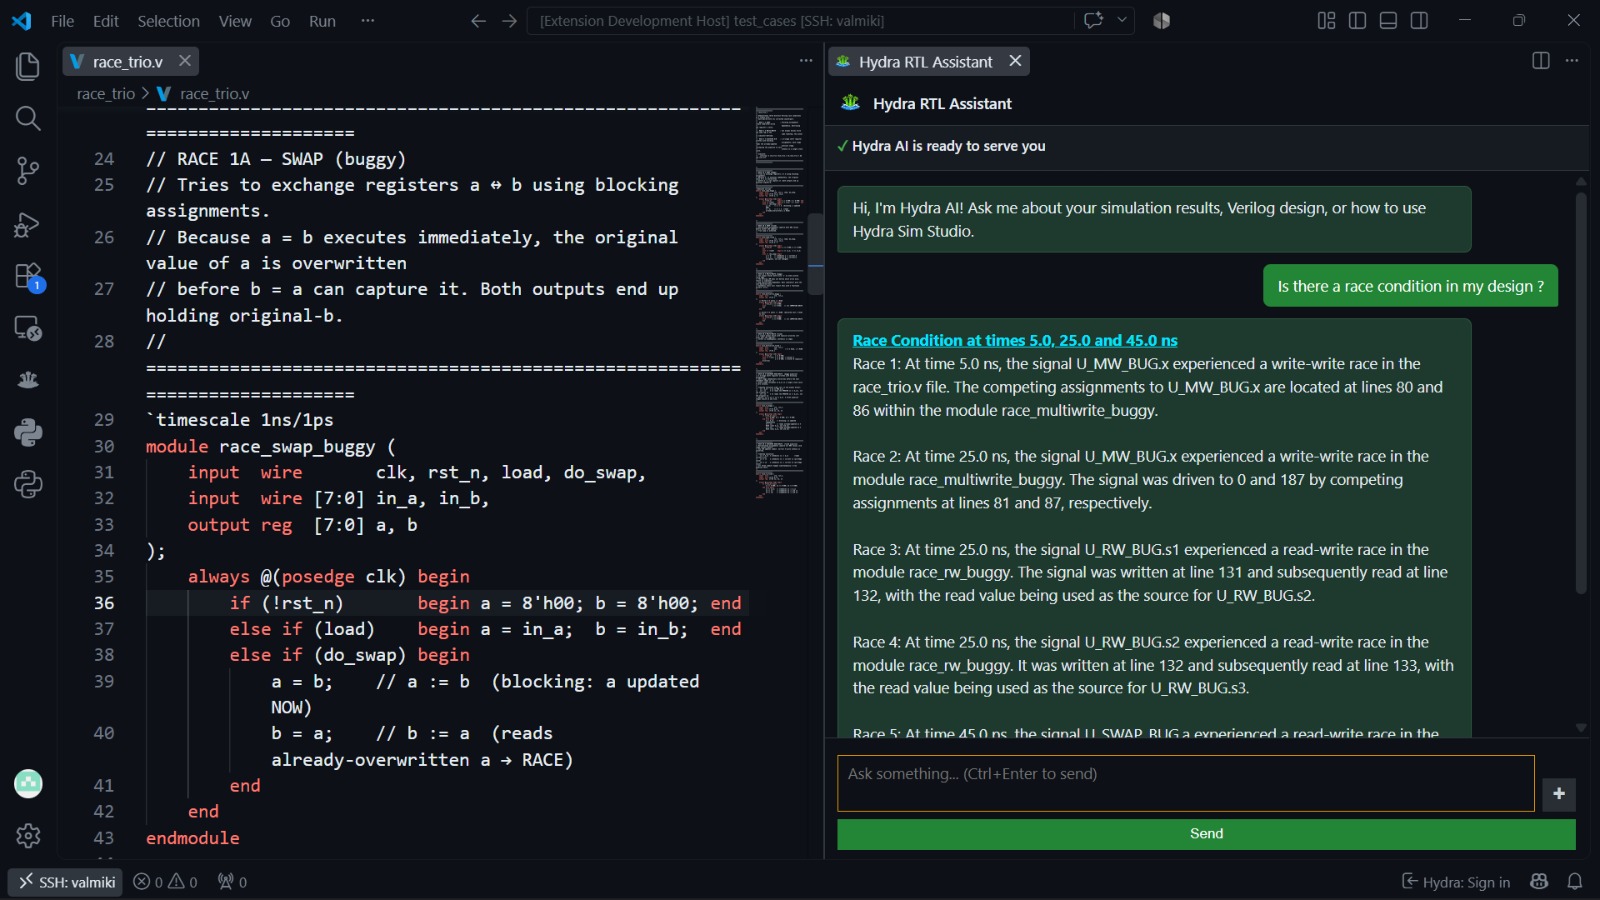Screen dimensions: 1600x900
Task: Open the Search view icon
Action: pos(28,119)
